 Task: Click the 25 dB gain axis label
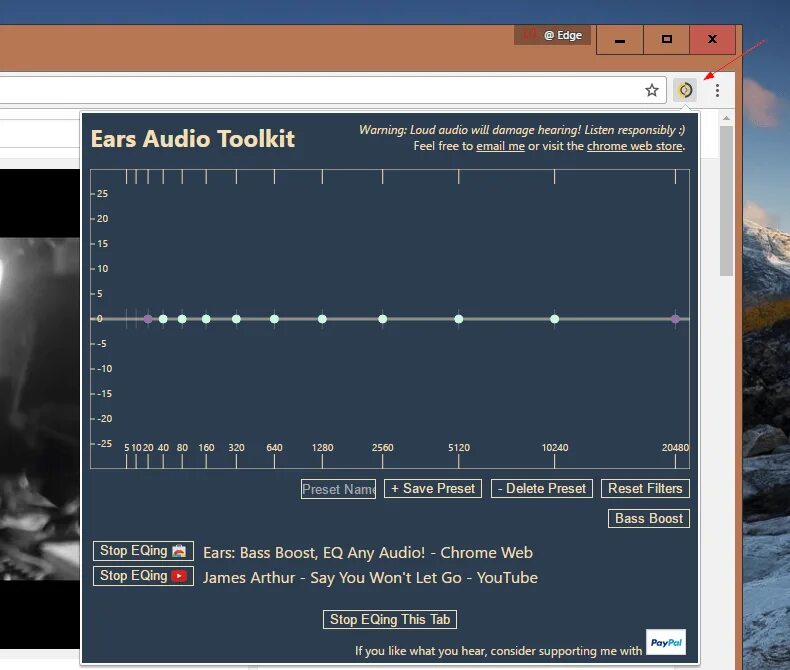pos(102,193)
